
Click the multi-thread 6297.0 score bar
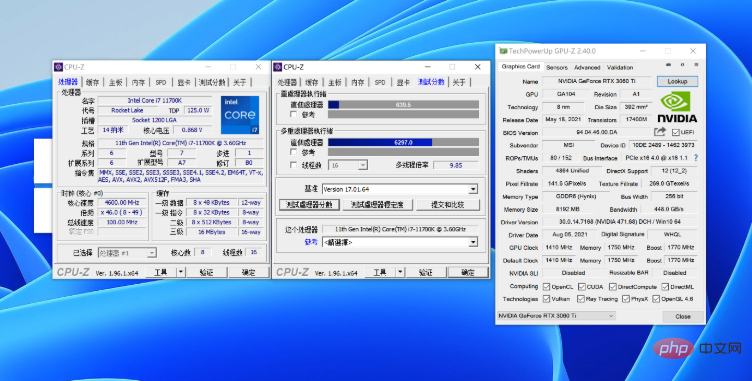[x=403, y=142]
